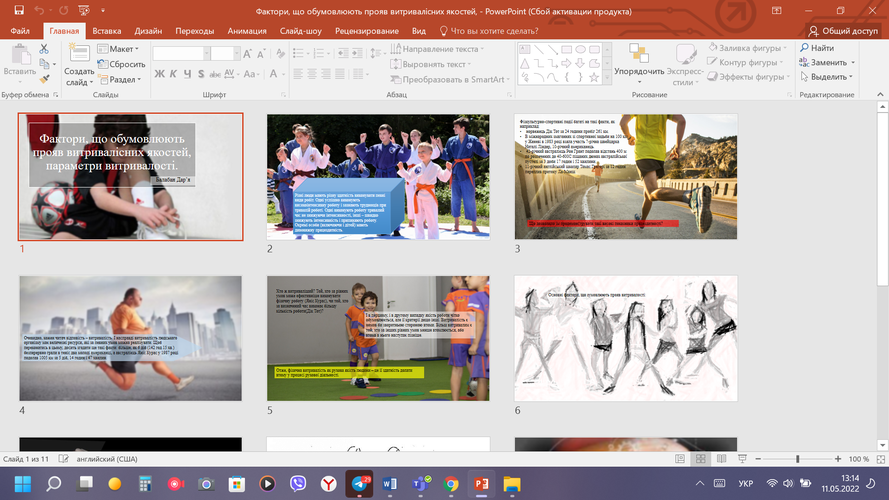Open Chrome from the Windows taskbar
The height and width of the screenshot is (500, 889).
[x=451, y=484]
